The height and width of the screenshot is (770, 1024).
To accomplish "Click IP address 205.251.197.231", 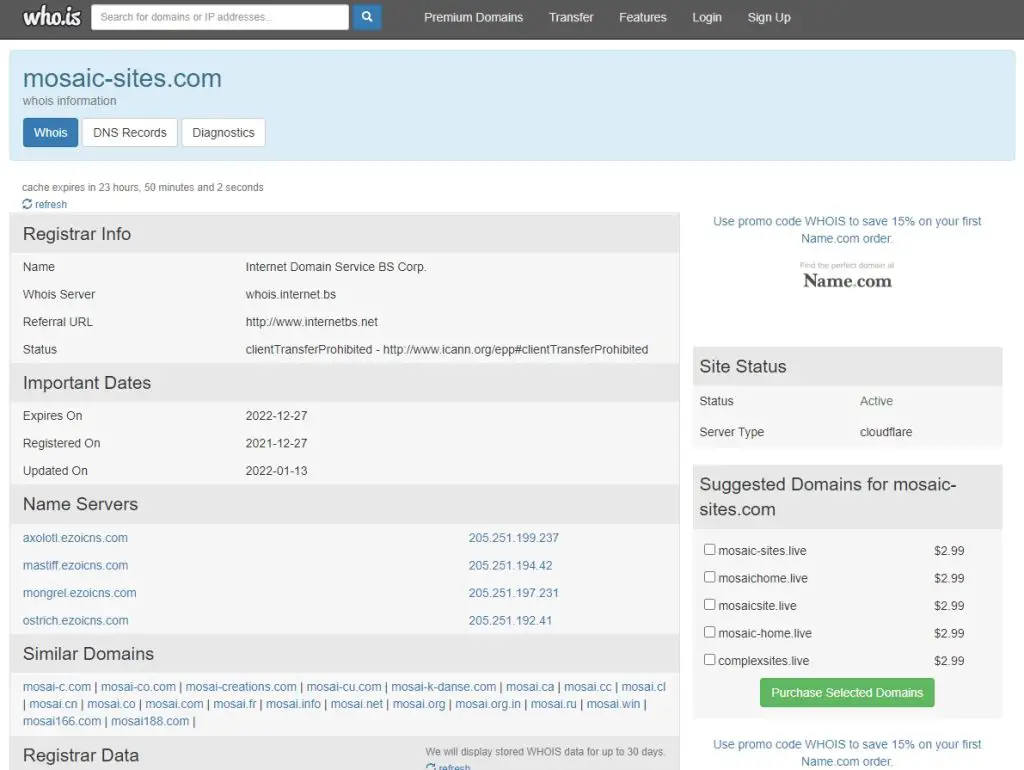I will click(513, 592).
